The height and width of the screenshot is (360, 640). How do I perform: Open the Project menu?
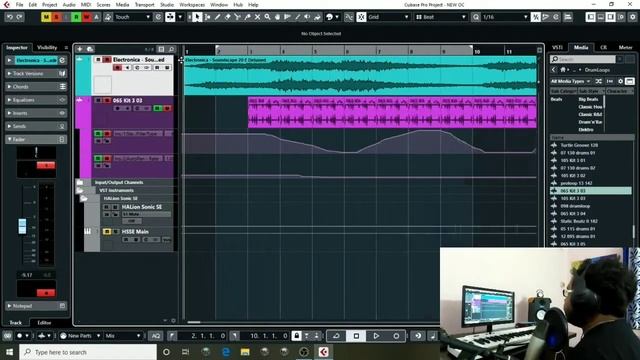(x=49, y=5)
